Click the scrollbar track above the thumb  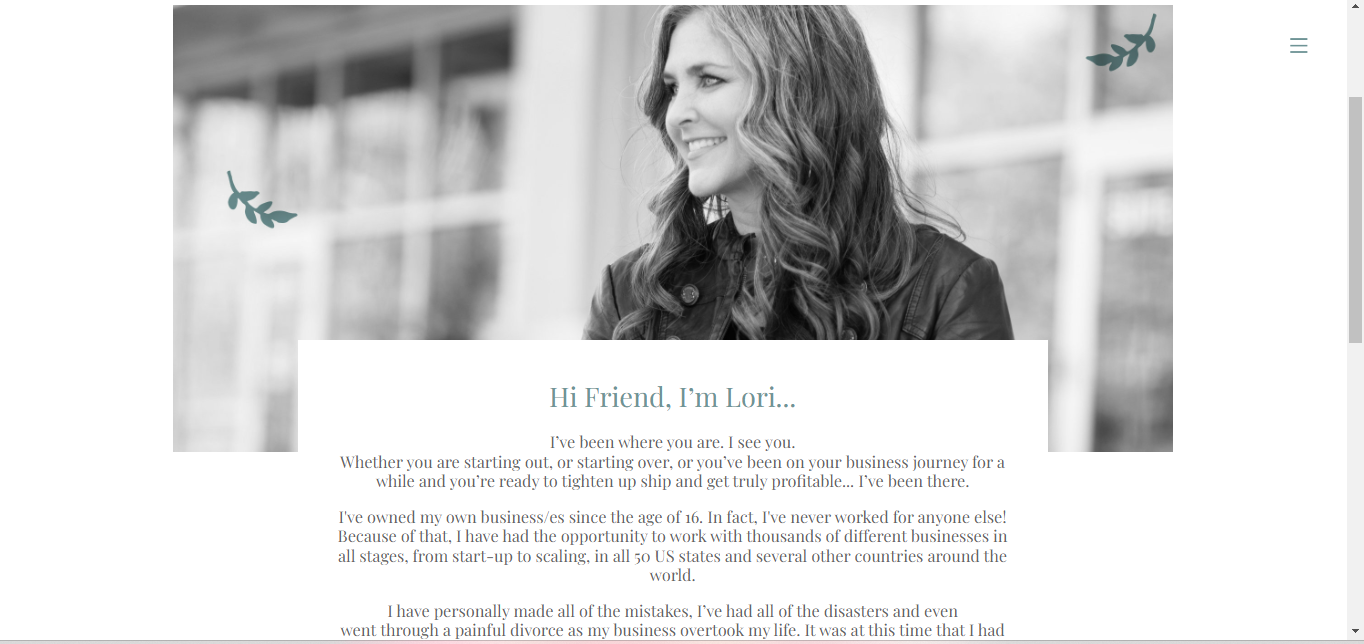coord(1355,55)
